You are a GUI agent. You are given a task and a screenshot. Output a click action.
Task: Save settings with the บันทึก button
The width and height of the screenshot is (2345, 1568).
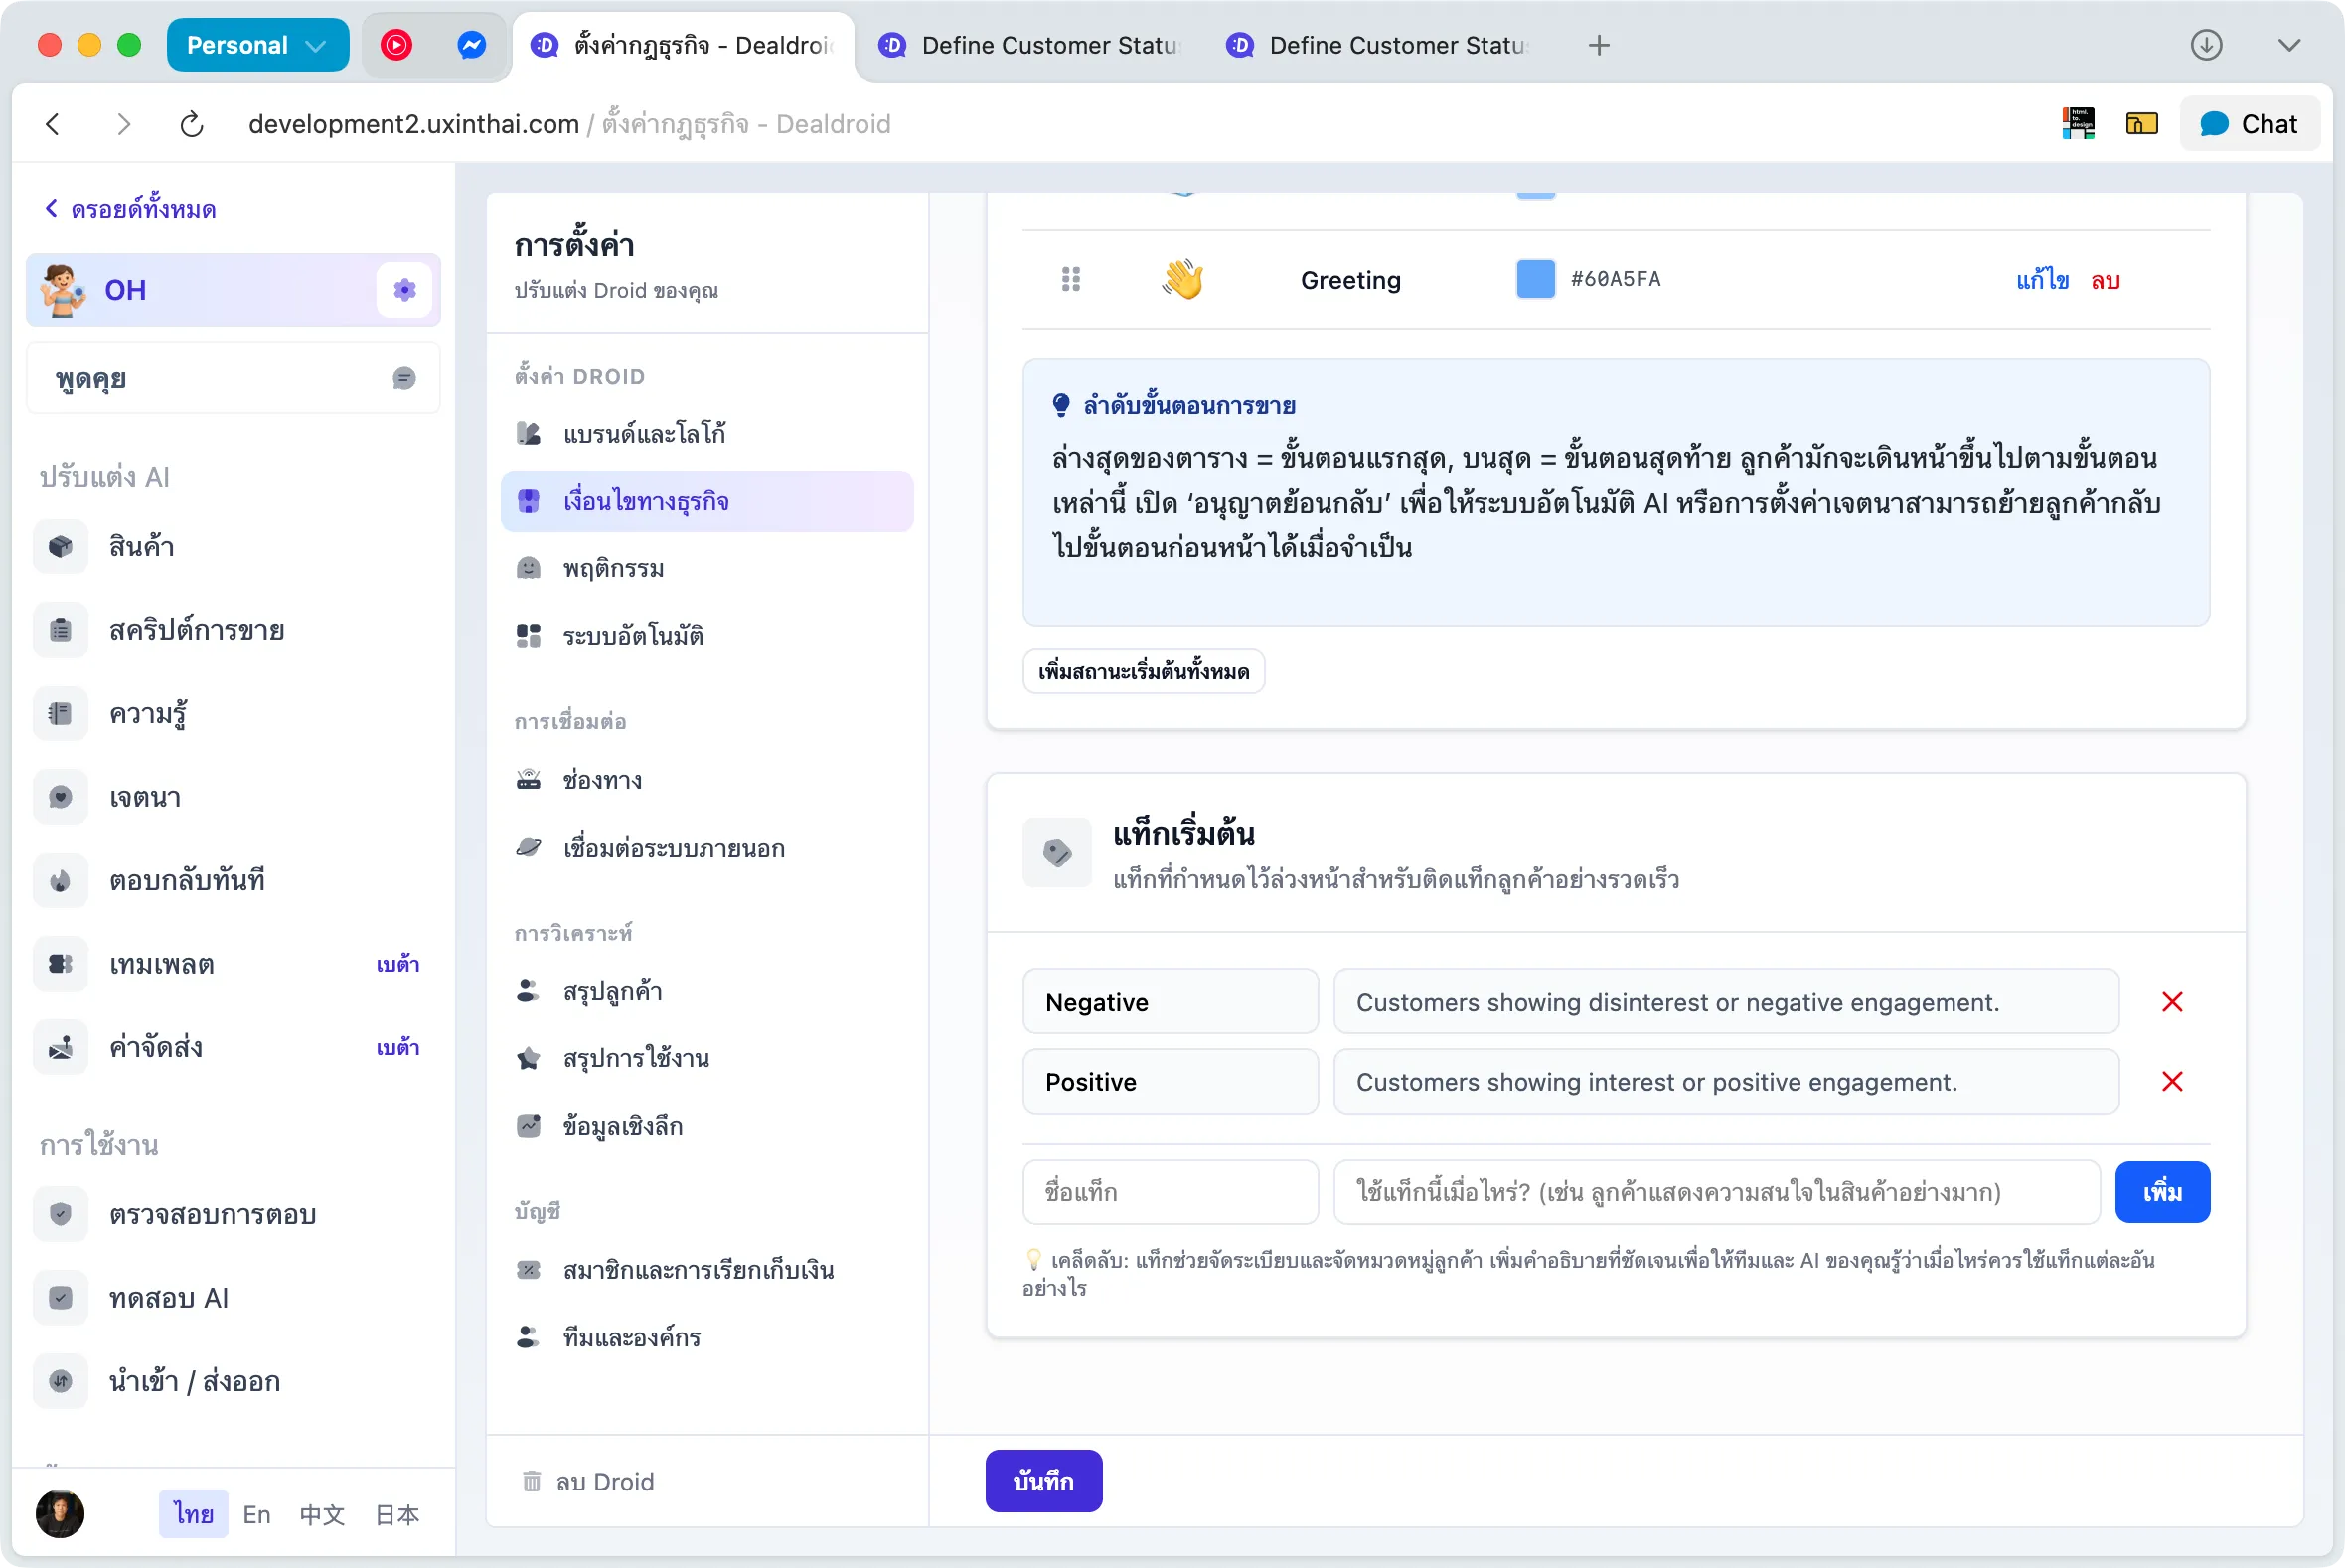point(1043,1481)
